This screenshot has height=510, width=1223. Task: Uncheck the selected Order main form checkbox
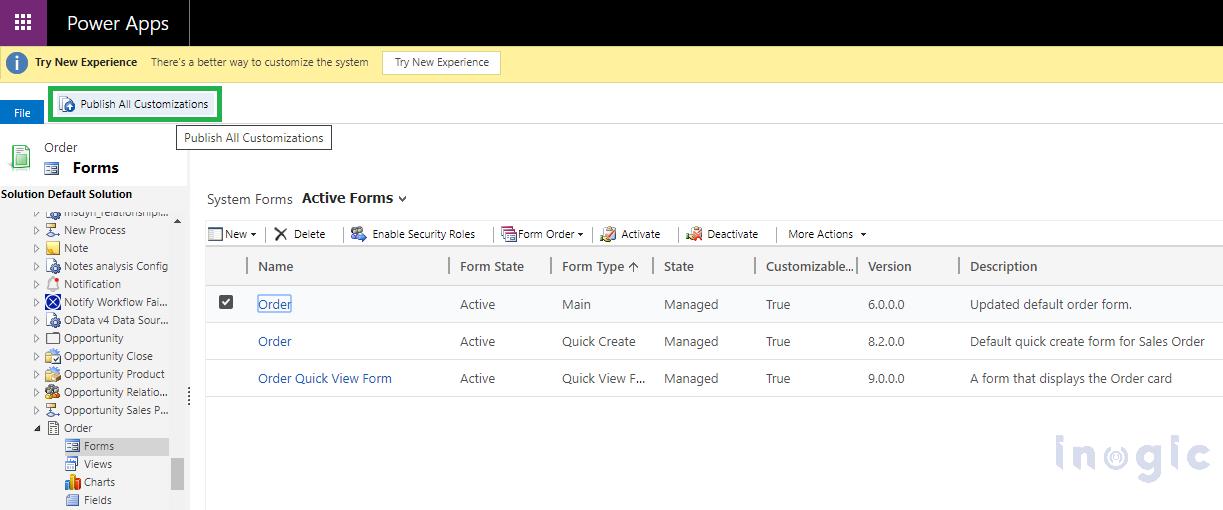point(226,302)
